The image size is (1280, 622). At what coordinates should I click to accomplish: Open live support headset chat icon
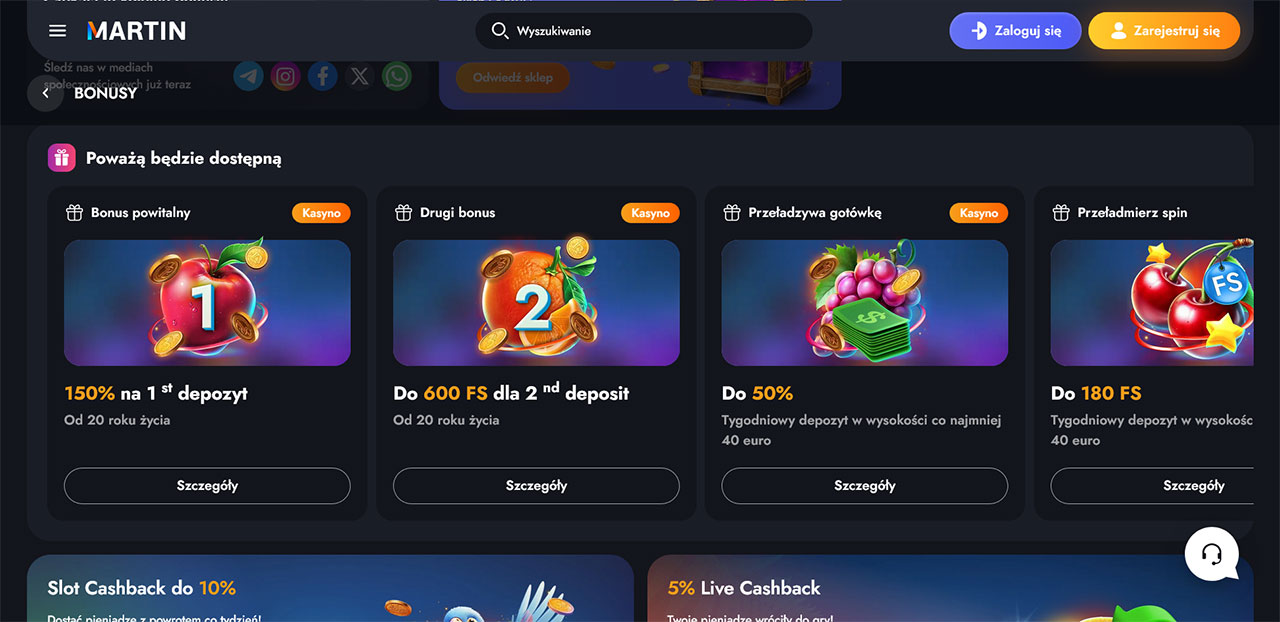(x=1212, y=554)
